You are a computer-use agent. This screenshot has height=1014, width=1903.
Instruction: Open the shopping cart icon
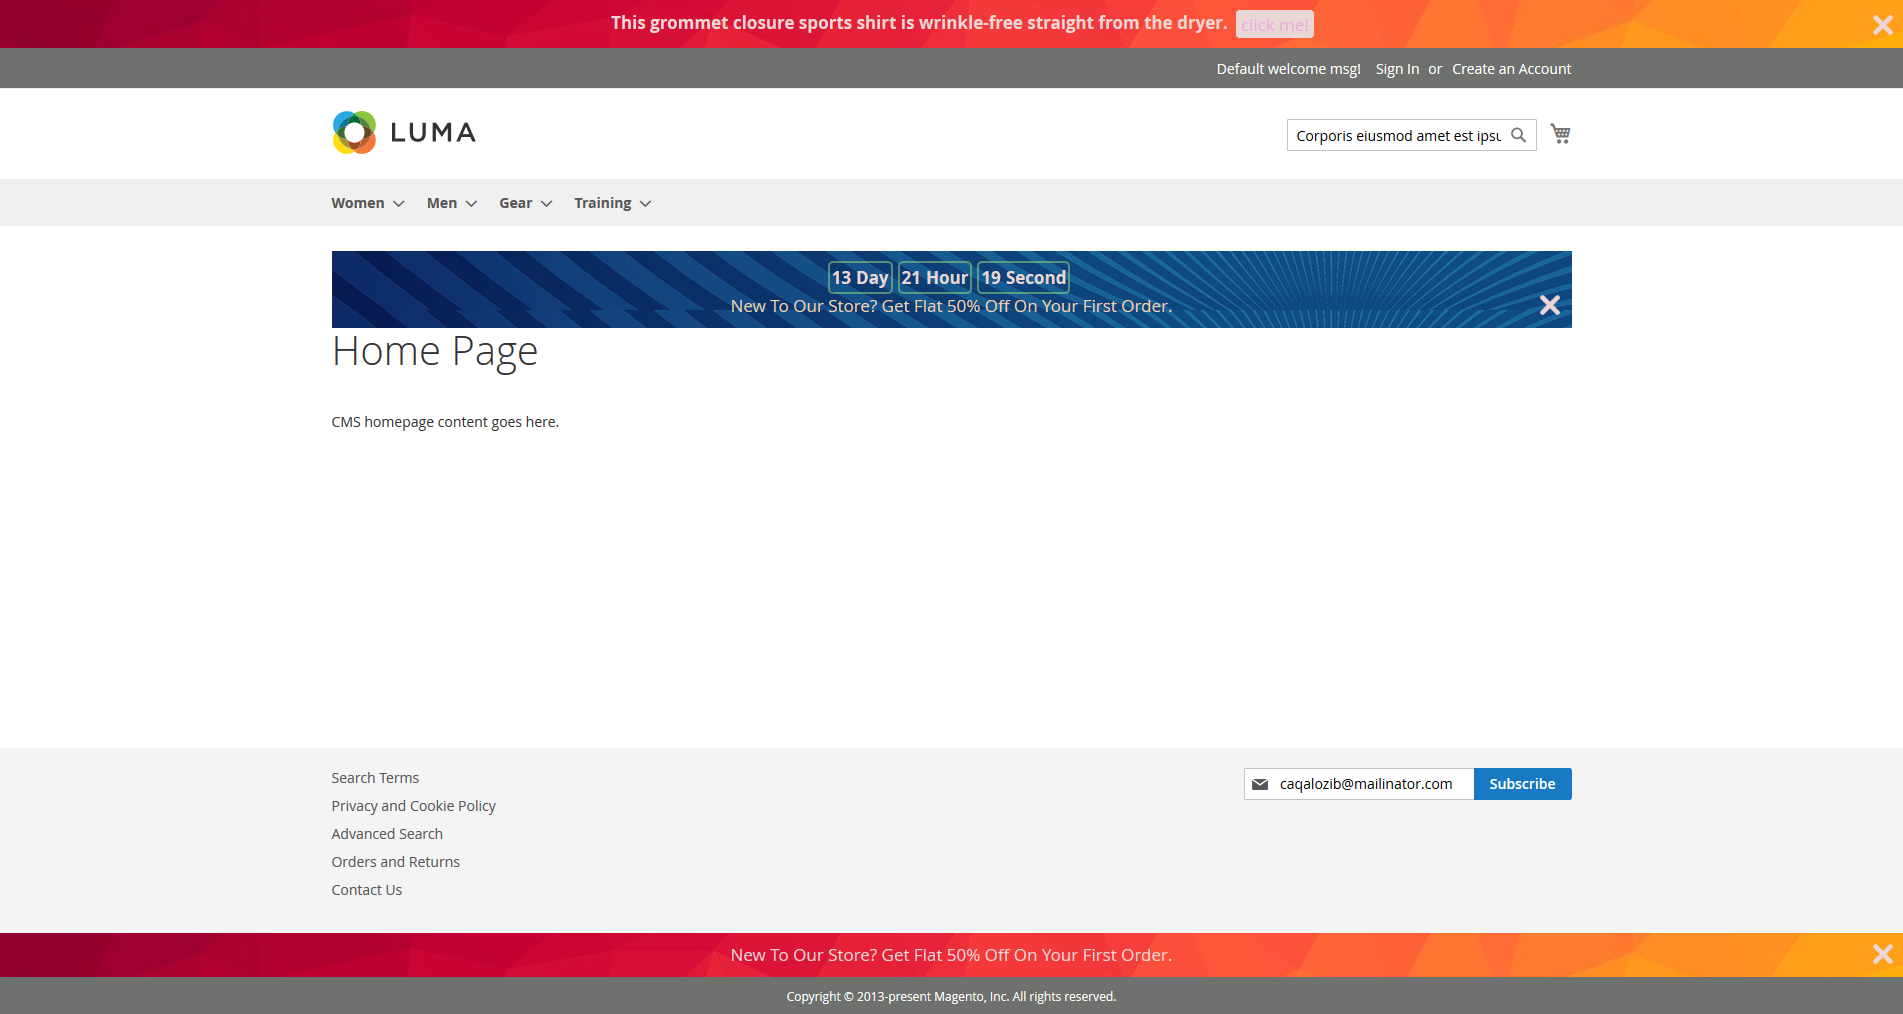click(x=1560, y=134)
